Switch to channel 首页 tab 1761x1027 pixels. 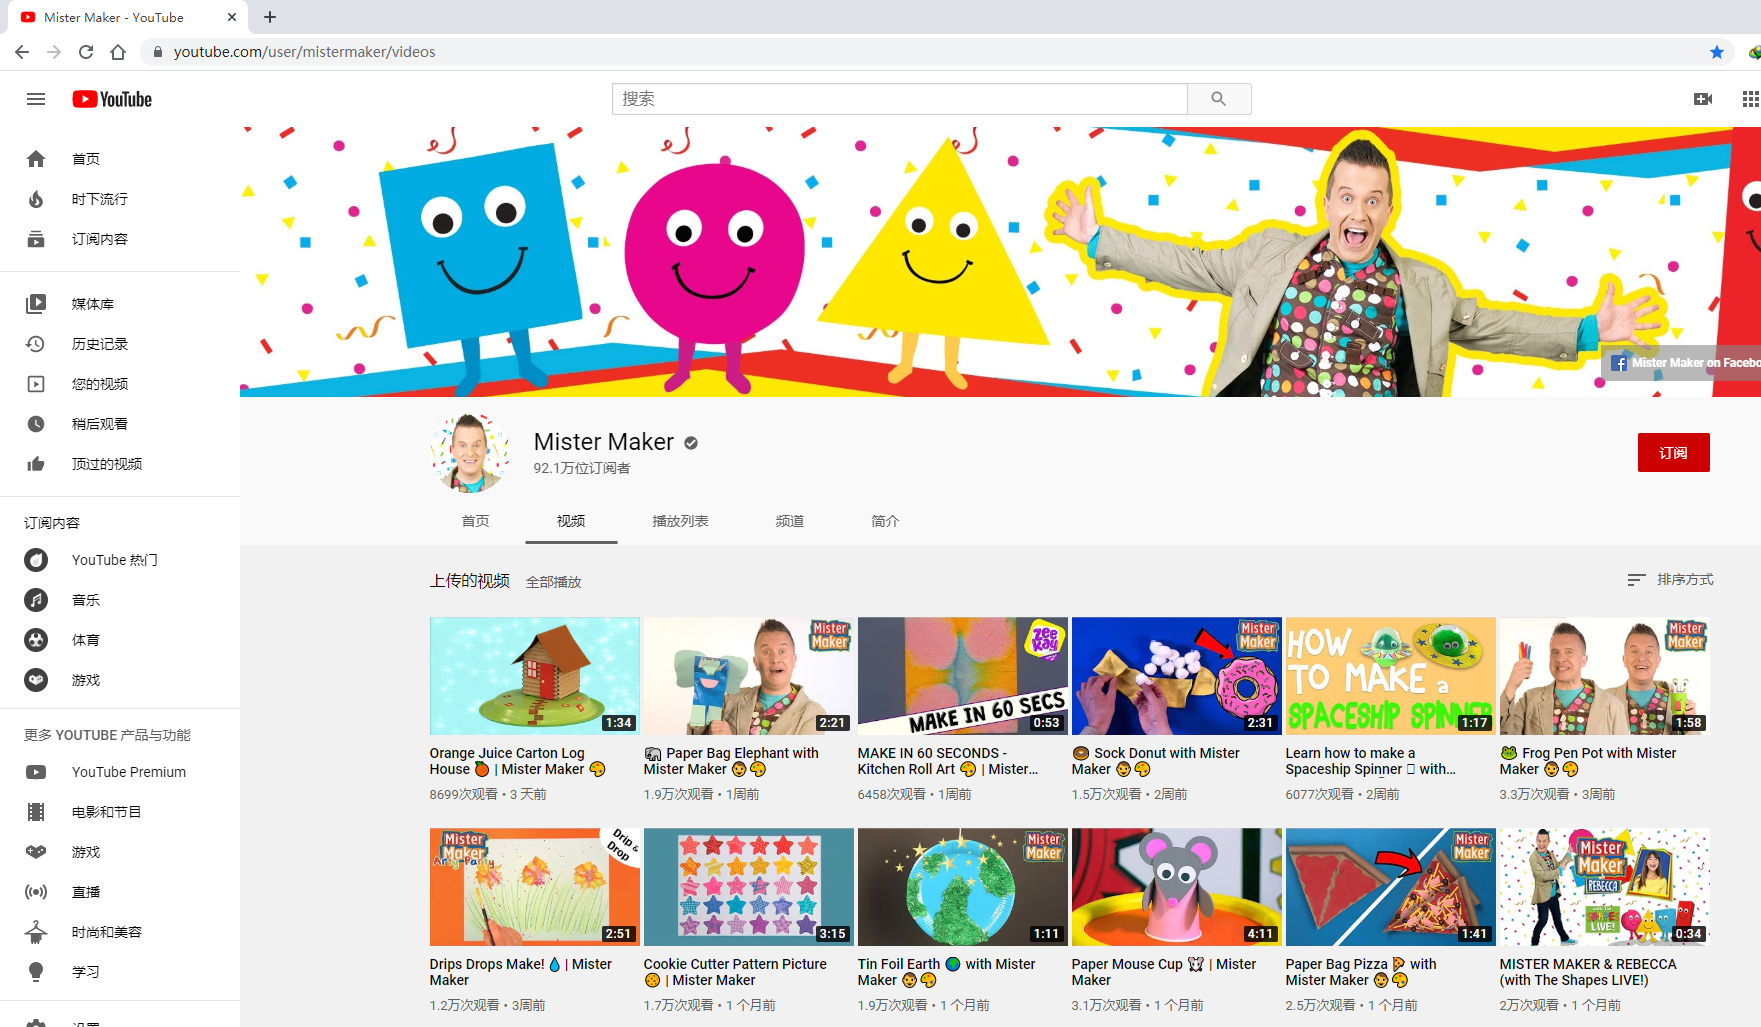click(x=476, y=521)
